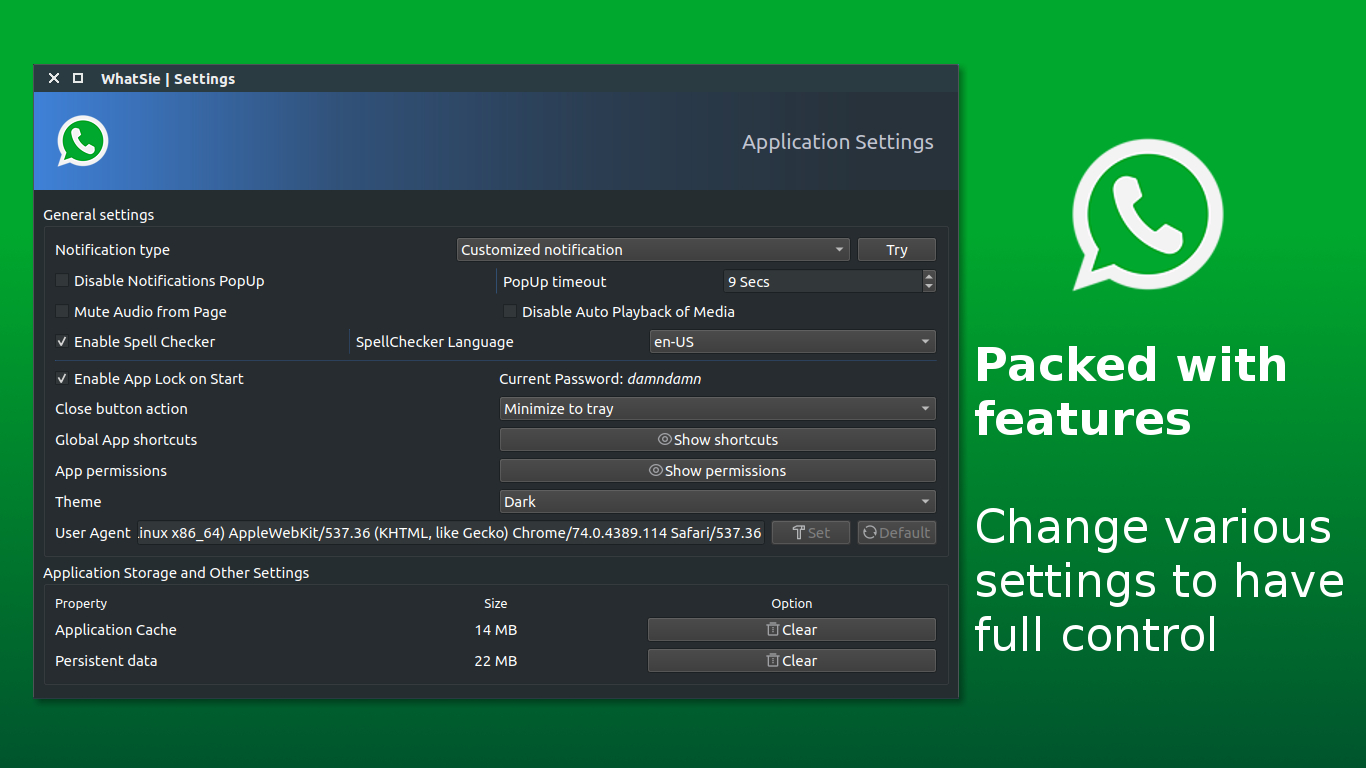This screenshot has height=768, width=1366.
Task: Close the WhatSie Settings window
Action: [54, 78]
